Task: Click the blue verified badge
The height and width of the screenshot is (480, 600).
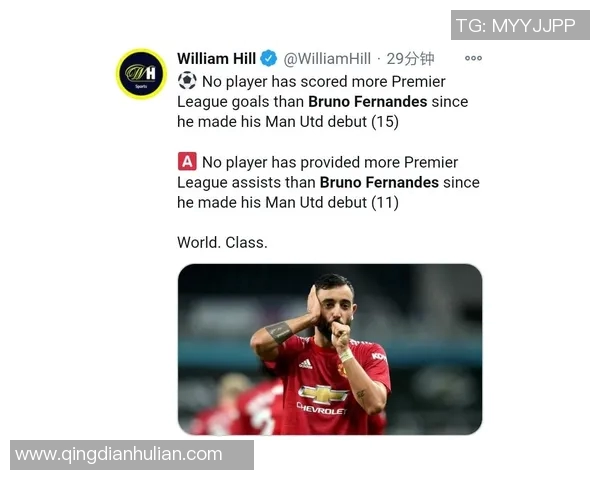Action: tap(269, 59)
